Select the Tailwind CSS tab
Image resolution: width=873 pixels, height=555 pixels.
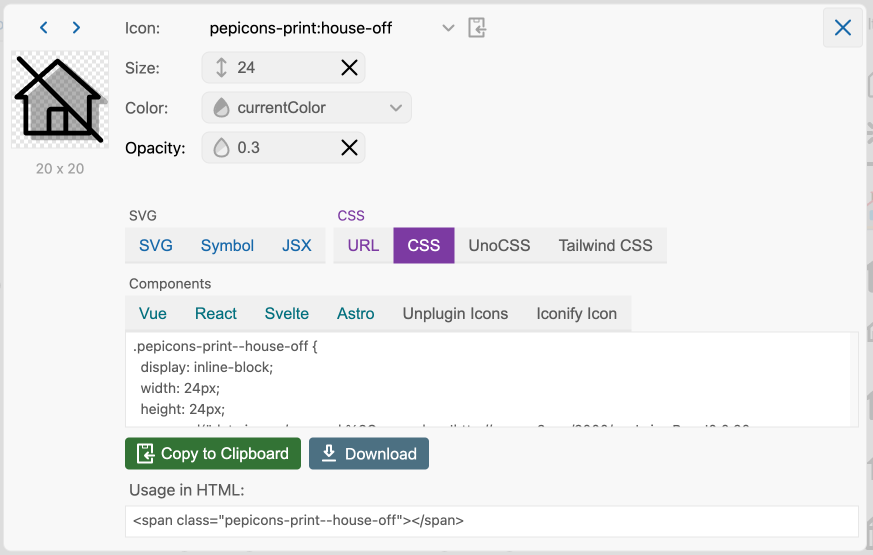coord(605,246)
